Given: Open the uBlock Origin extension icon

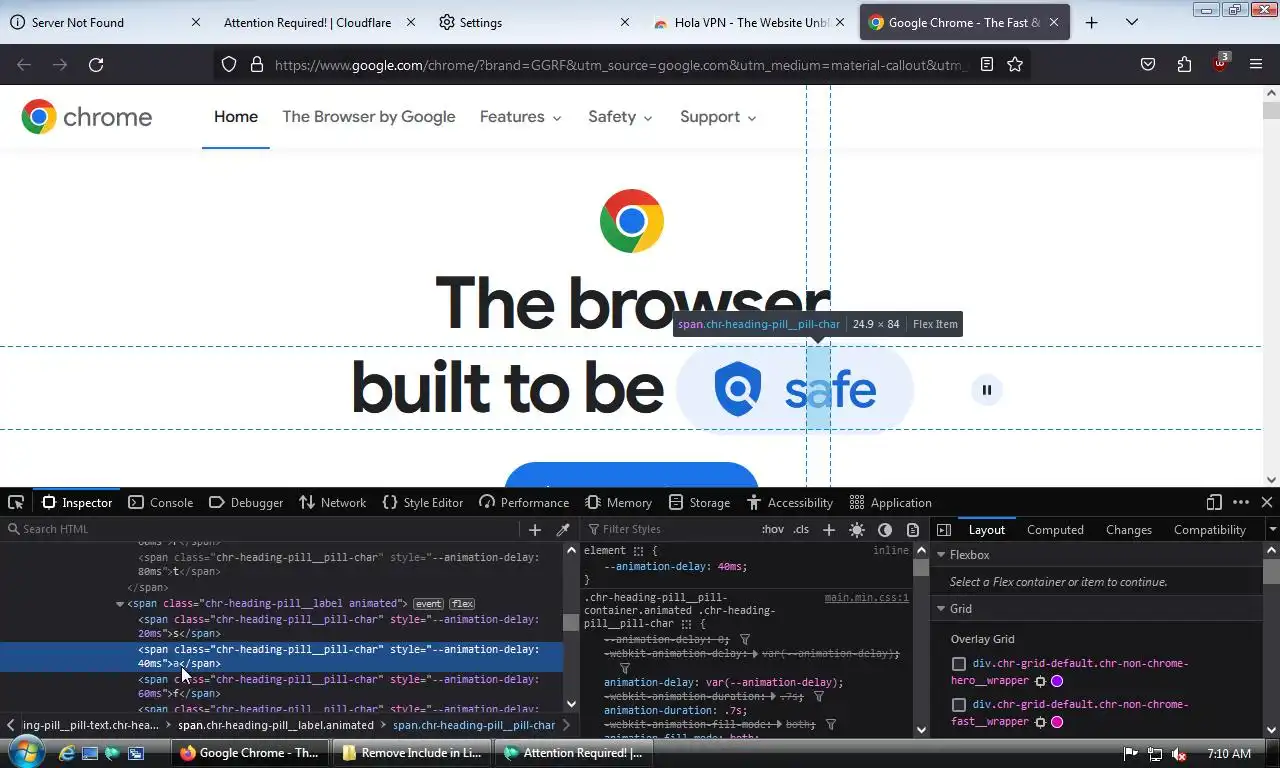Looking at the screenshot, I should [x=1220, y=63].
